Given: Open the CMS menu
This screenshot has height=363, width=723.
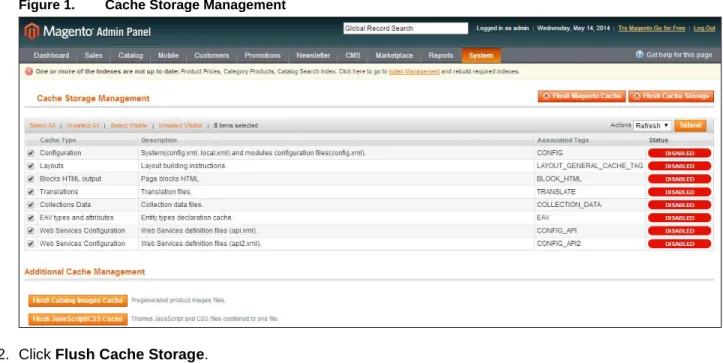Looking at the screenshot, I should (x=353, y=55).
